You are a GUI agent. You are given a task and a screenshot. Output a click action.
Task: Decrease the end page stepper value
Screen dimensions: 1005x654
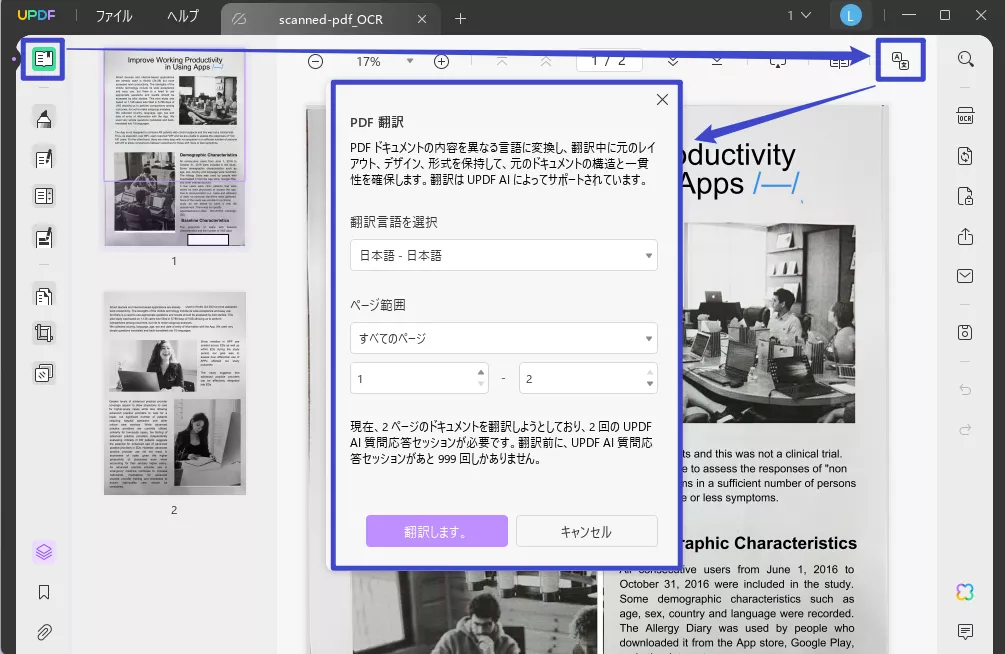(x=650, y=384)
